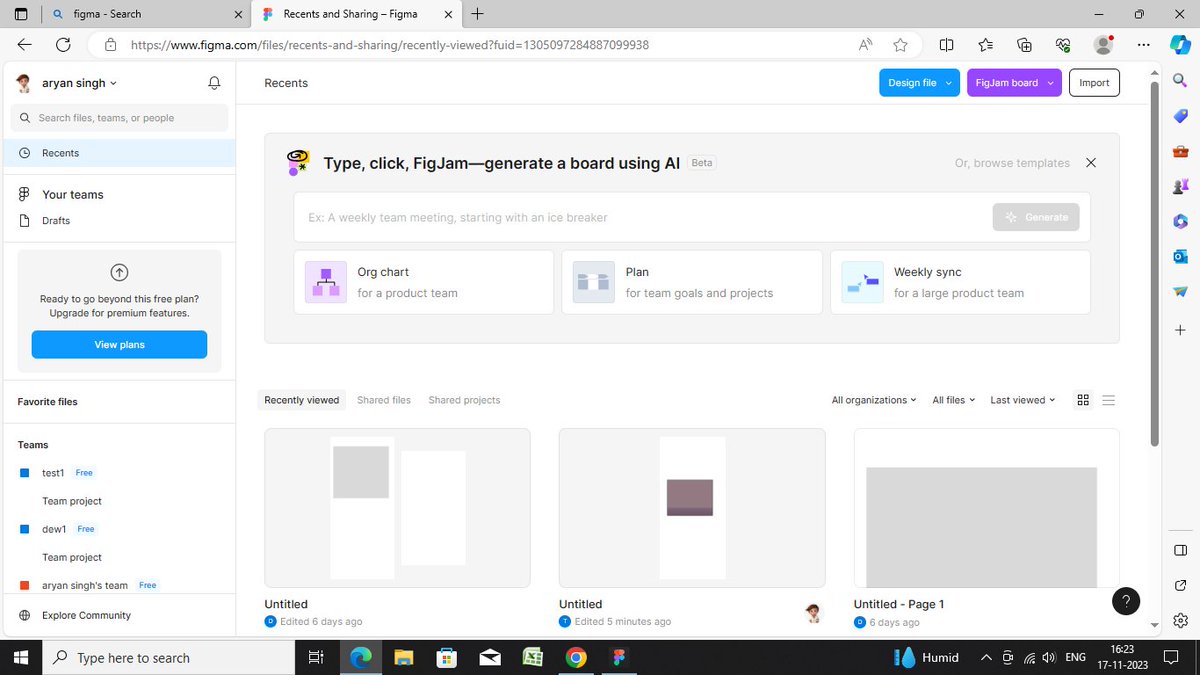Open Windows Start menu
This screenshot has height=675, width=1200.
(22, 658)
